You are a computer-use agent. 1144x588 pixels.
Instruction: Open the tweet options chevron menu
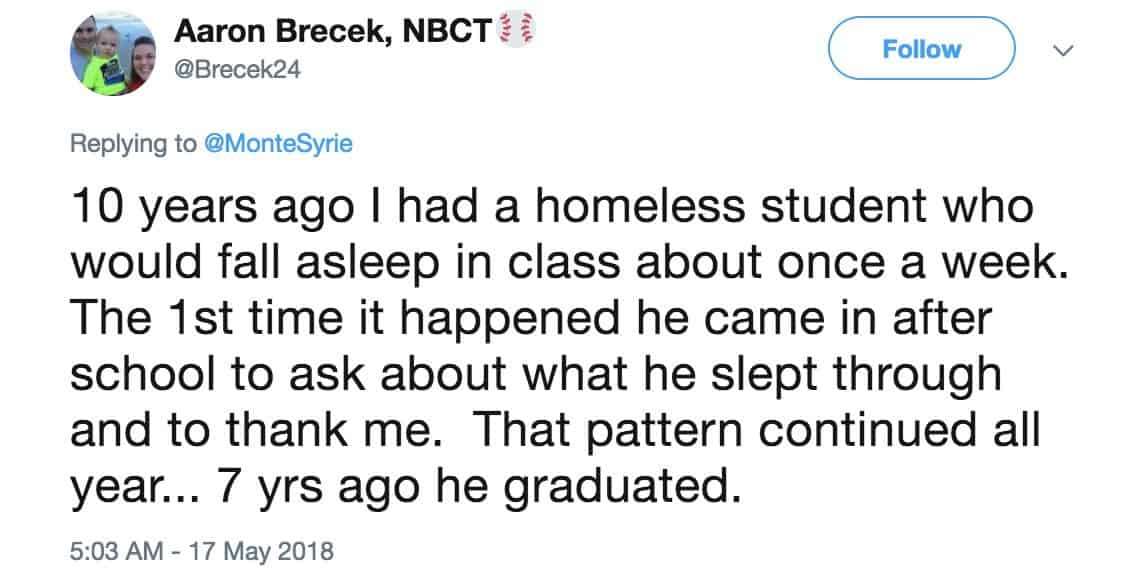point(1065,49)
